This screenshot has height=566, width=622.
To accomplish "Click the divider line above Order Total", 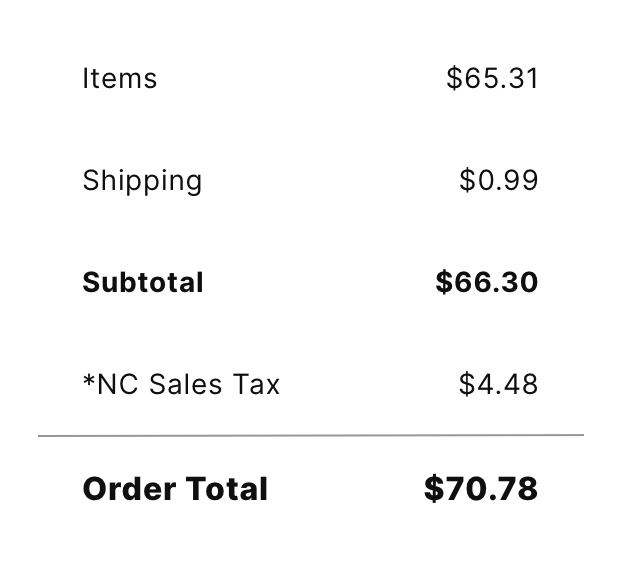I will 311,436.
